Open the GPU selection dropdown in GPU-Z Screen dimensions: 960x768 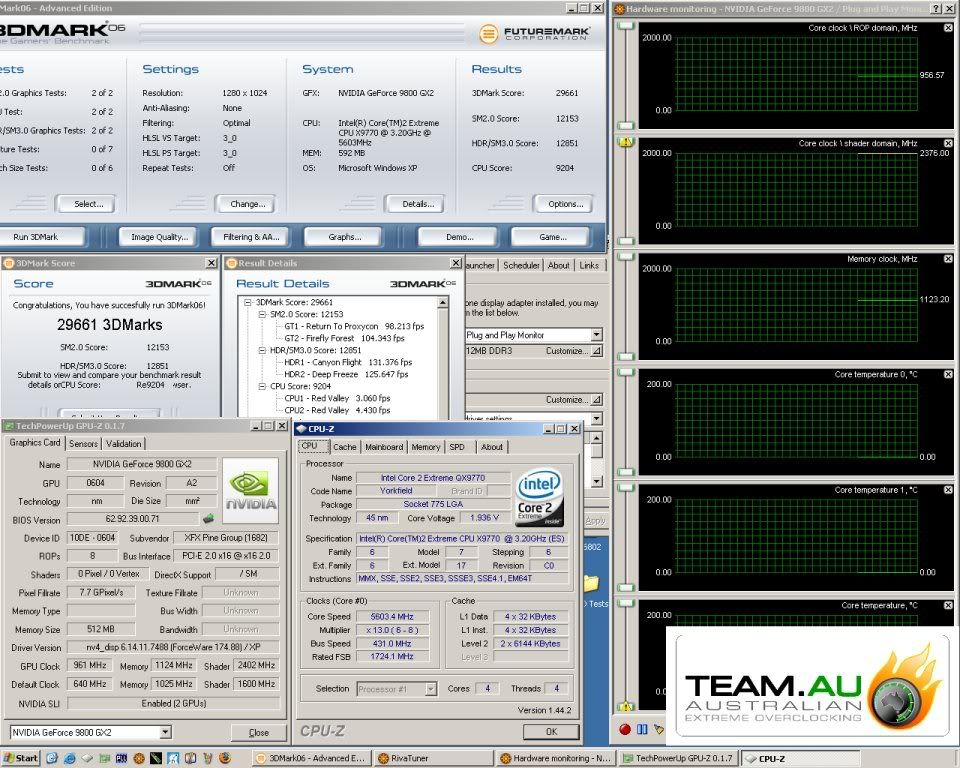coord(165,732)
